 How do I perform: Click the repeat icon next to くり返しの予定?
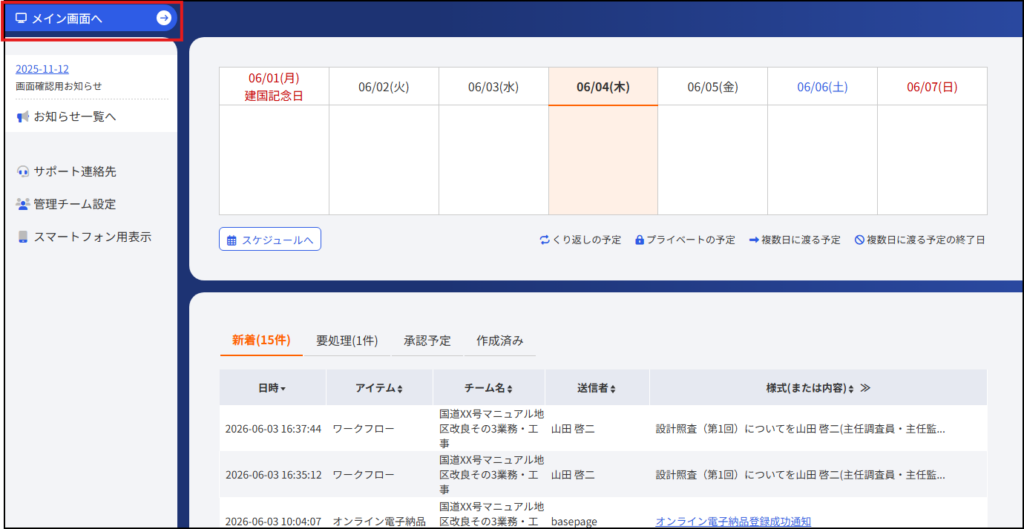[545, 240]
